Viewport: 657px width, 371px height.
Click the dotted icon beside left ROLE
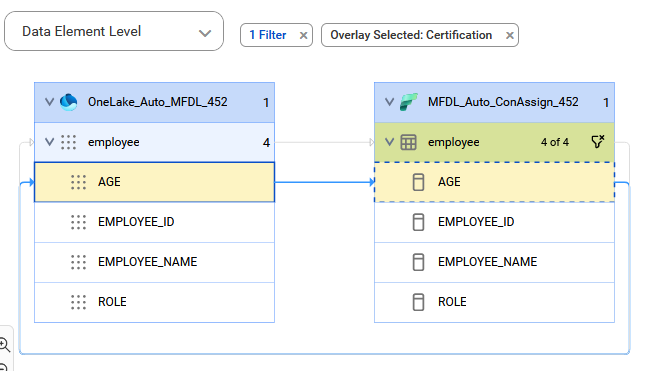tap(78, 302)
